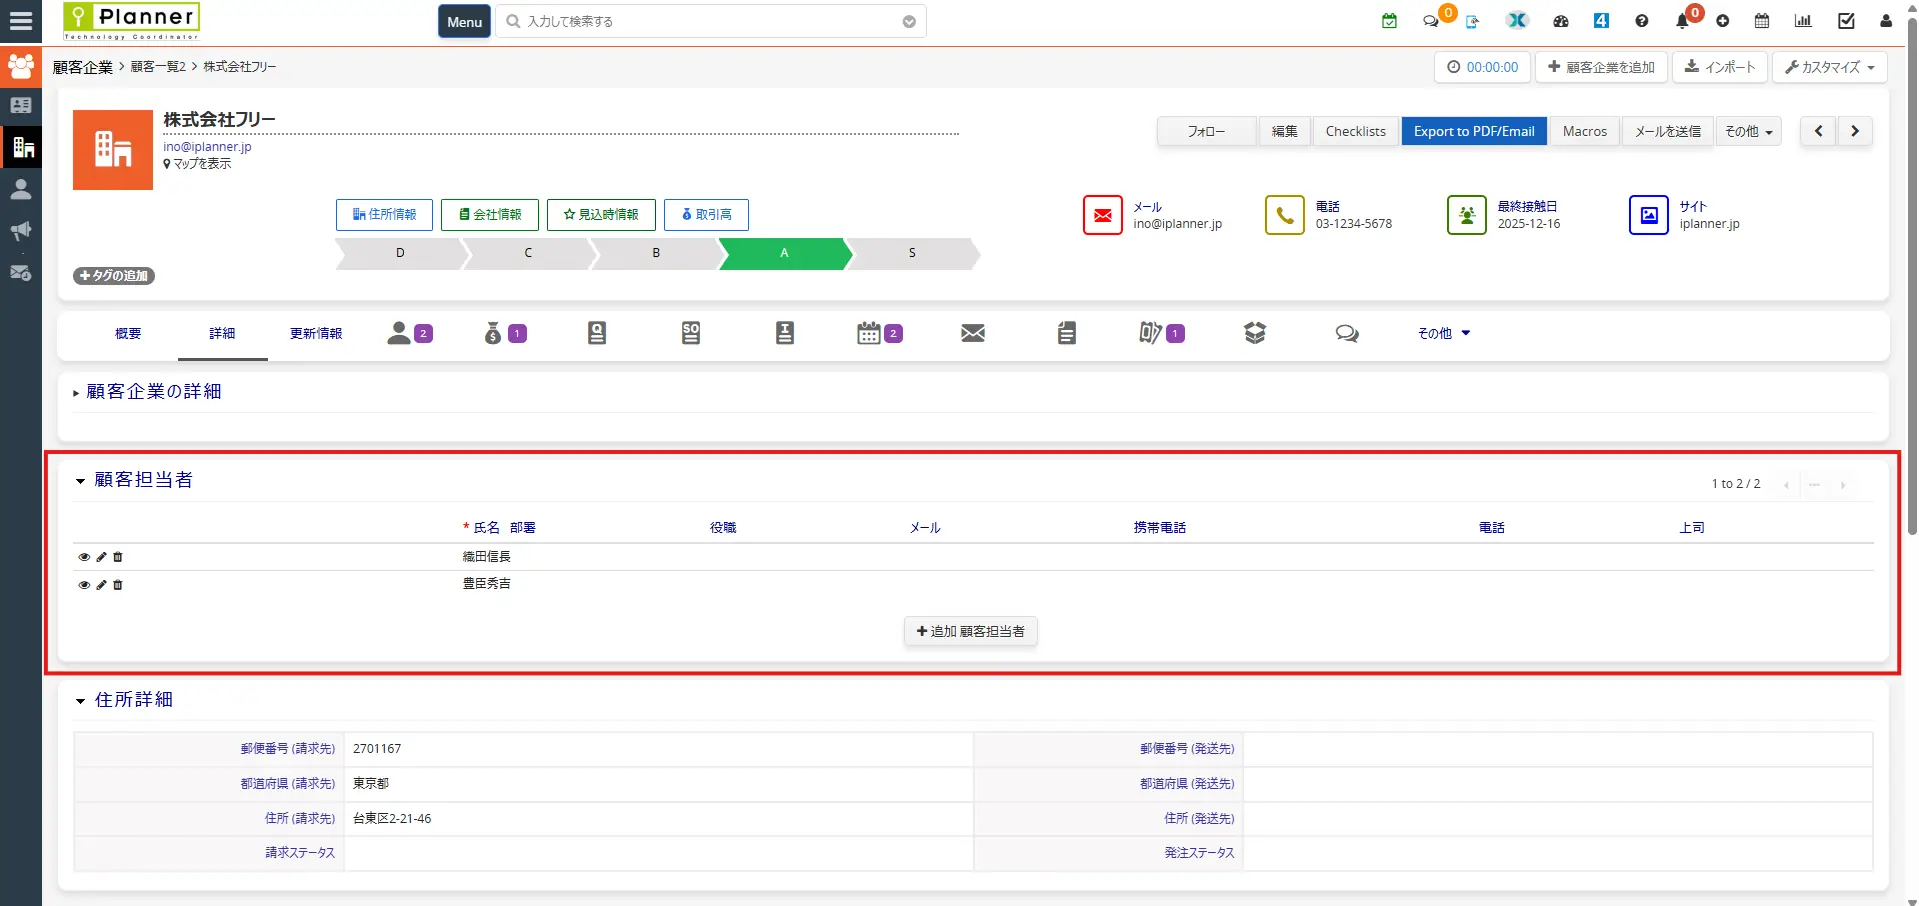
Task: Click the search input field
Action: 710,21
